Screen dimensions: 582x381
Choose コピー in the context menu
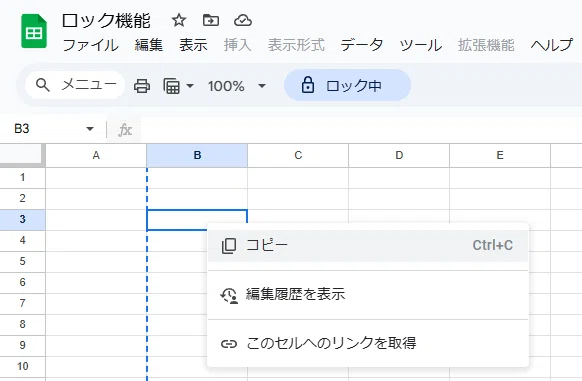point(368,246)
